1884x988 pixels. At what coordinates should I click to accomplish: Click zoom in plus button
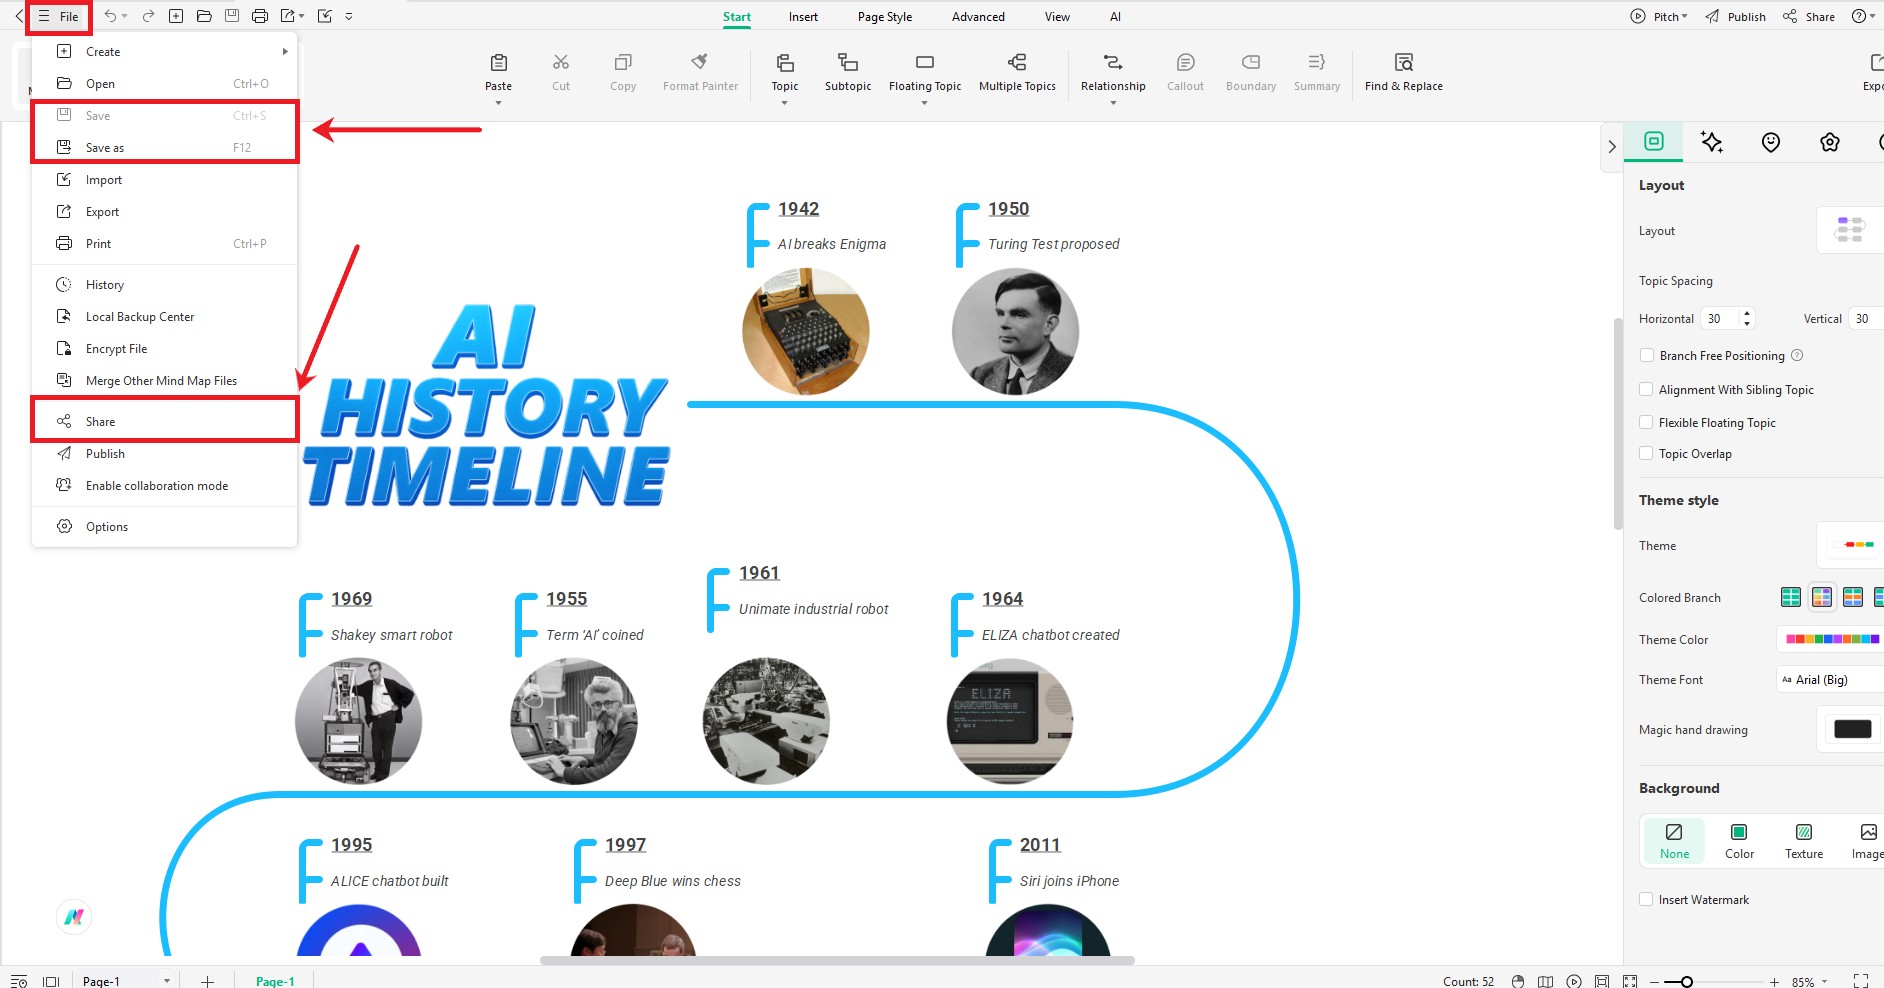pos(1774,982)
